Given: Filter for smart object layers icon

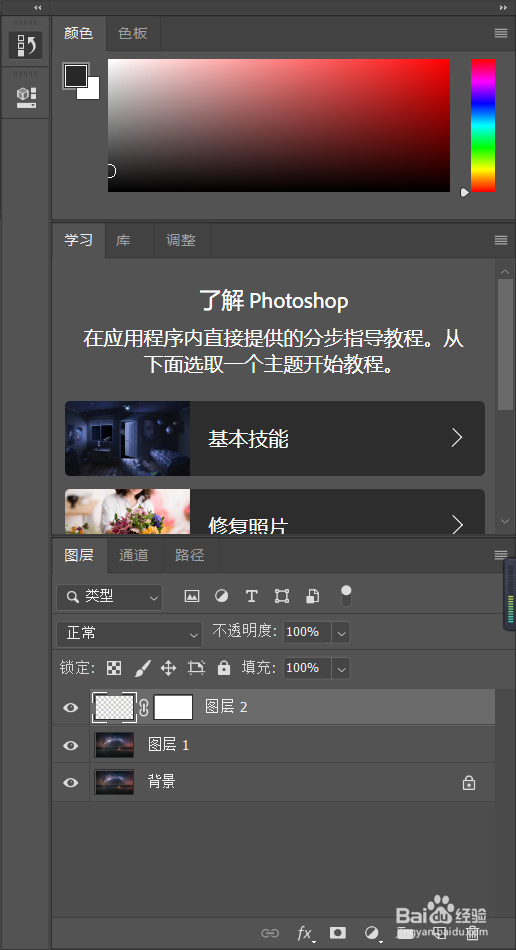Looking at the screenshot, I should click(x=312, y=596).
